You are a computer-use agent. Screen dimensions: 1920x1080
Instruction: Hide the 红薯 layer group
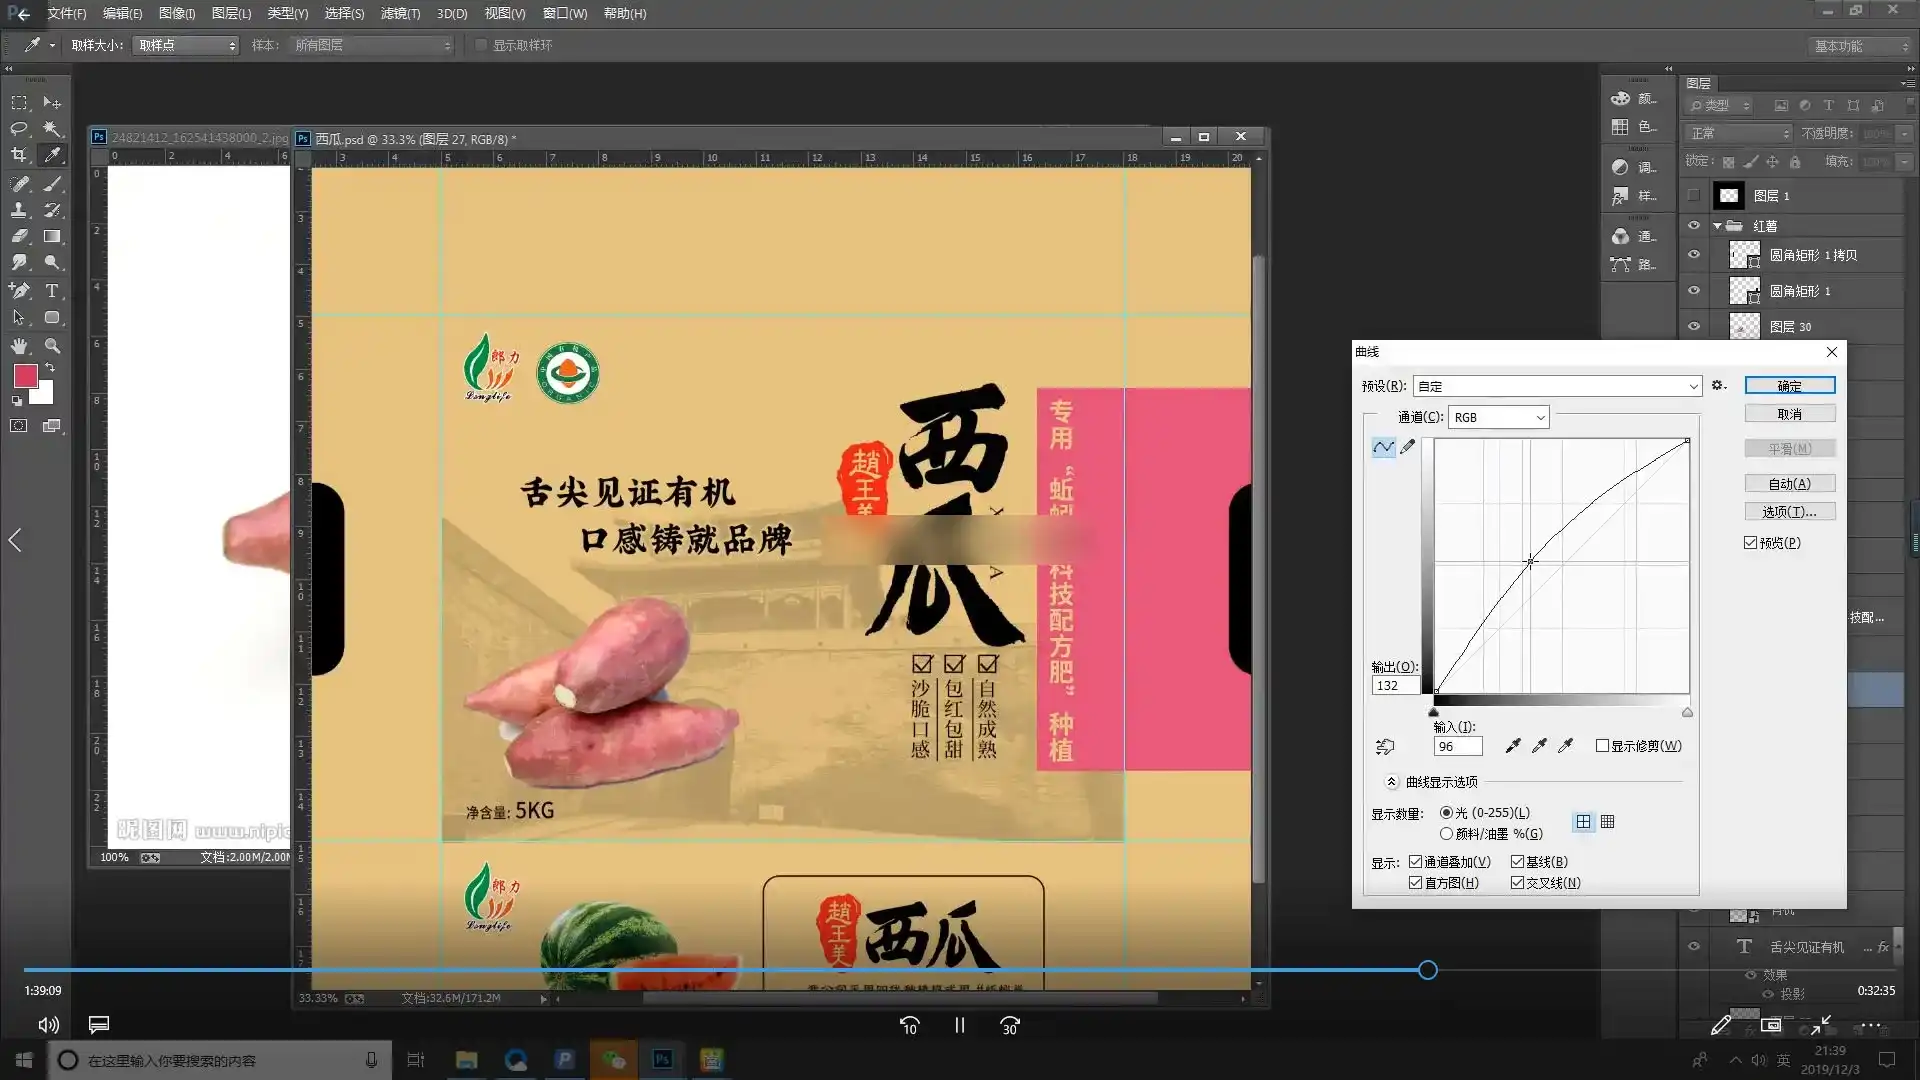[1694, 225]
